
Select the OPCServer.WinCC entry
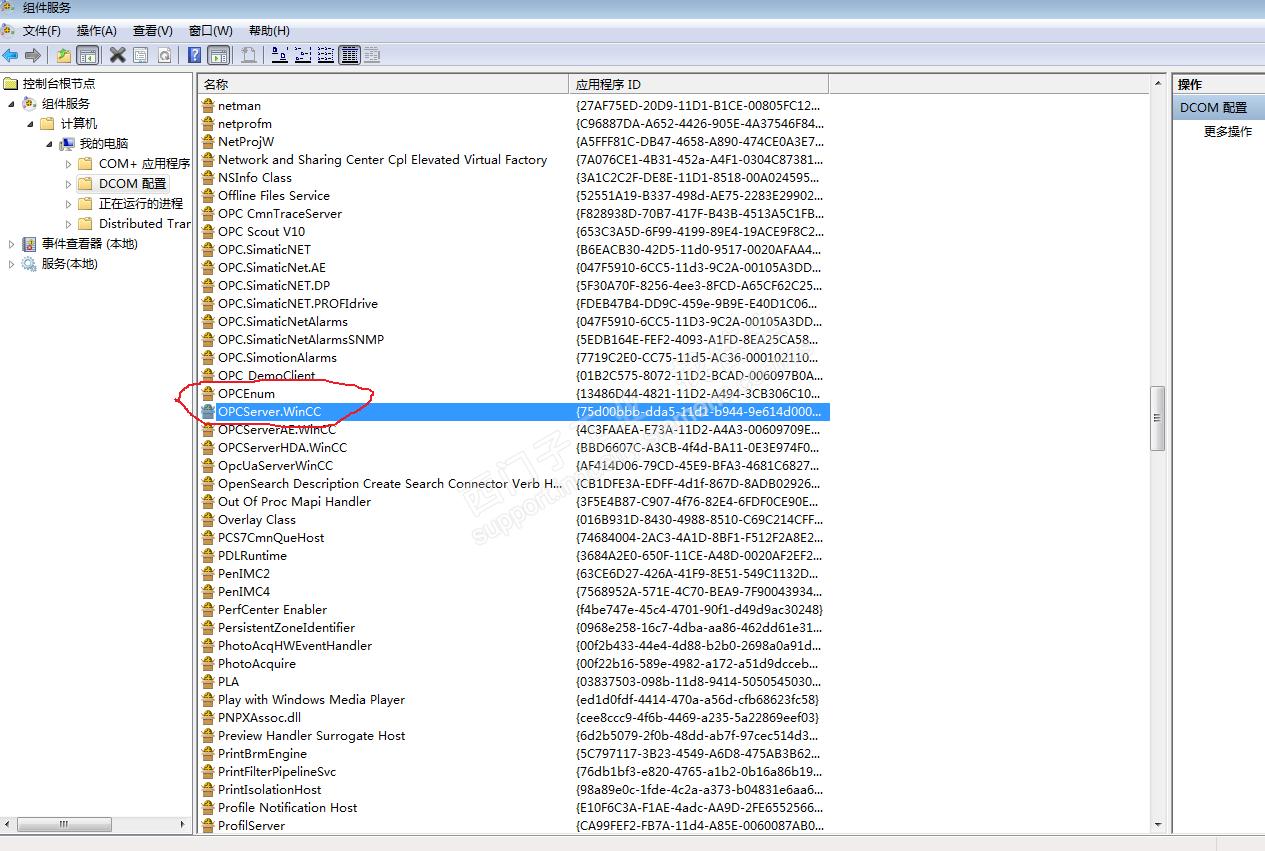click(270, 412)
